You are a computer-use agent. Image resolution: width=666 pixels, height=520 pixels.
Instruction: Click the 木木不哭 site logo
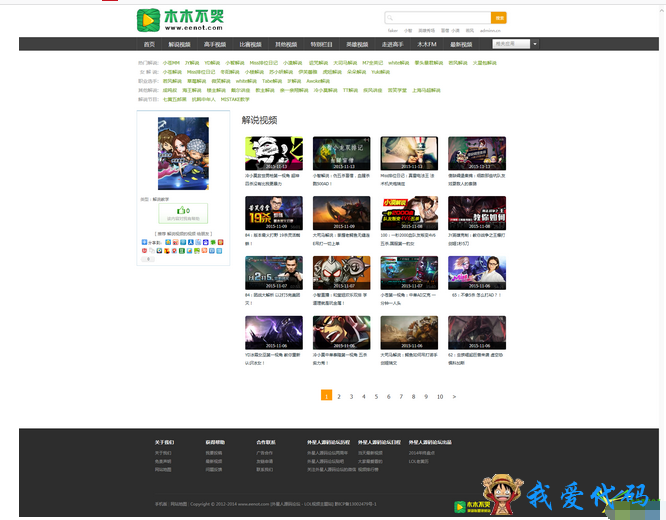click(180, 20)
